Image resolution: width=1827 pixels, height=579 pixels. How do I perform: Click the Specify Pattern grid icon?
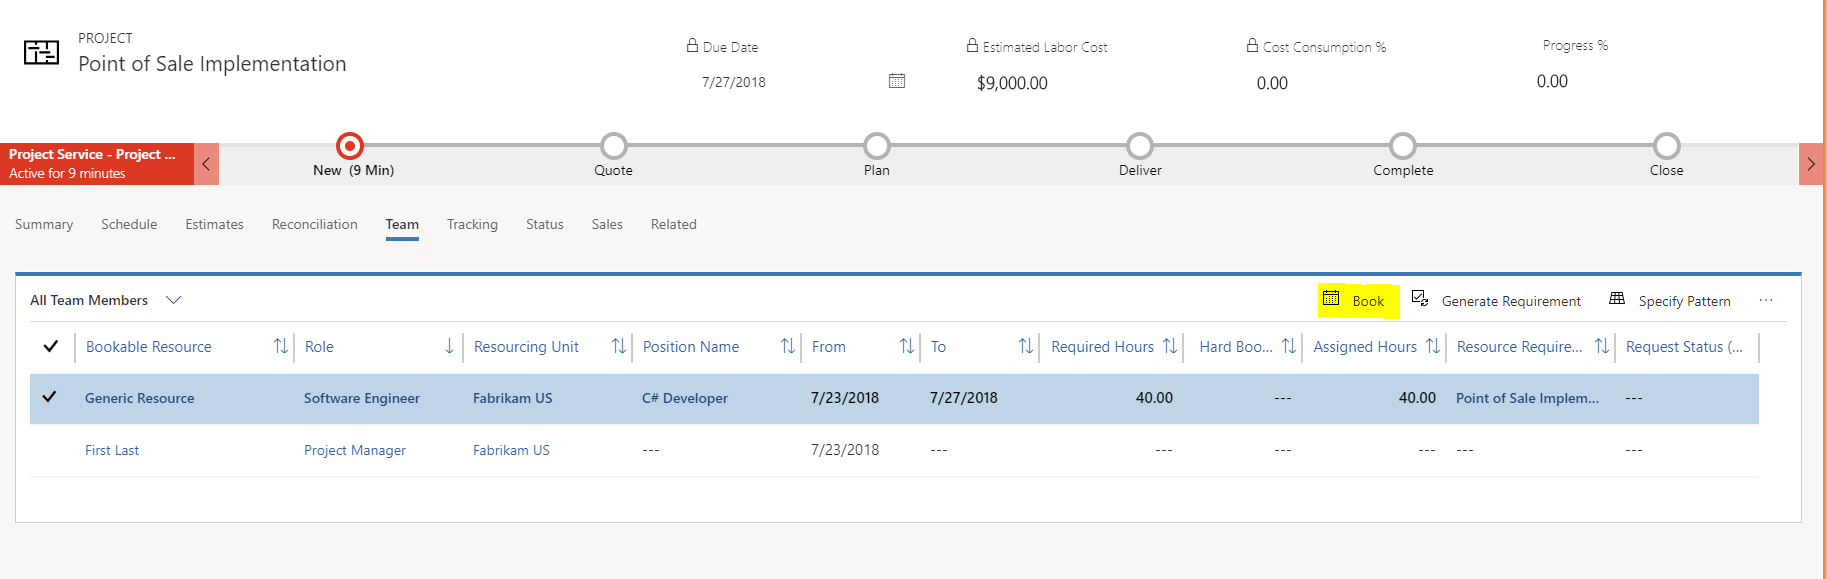click(x=1617, y=298)
